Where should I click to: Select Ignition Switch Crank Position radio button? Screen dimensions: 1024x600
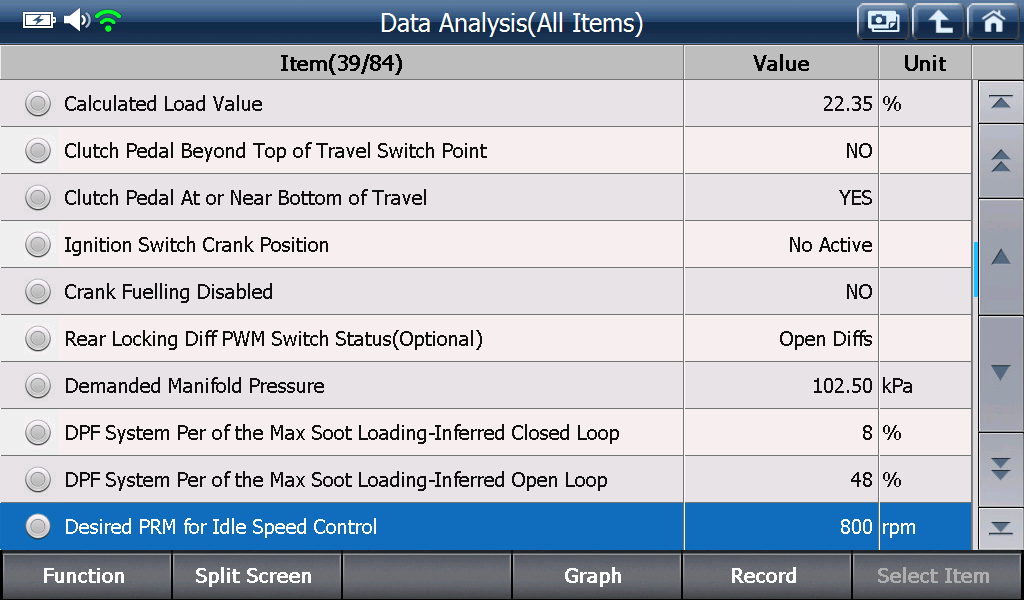coord(38,245)
